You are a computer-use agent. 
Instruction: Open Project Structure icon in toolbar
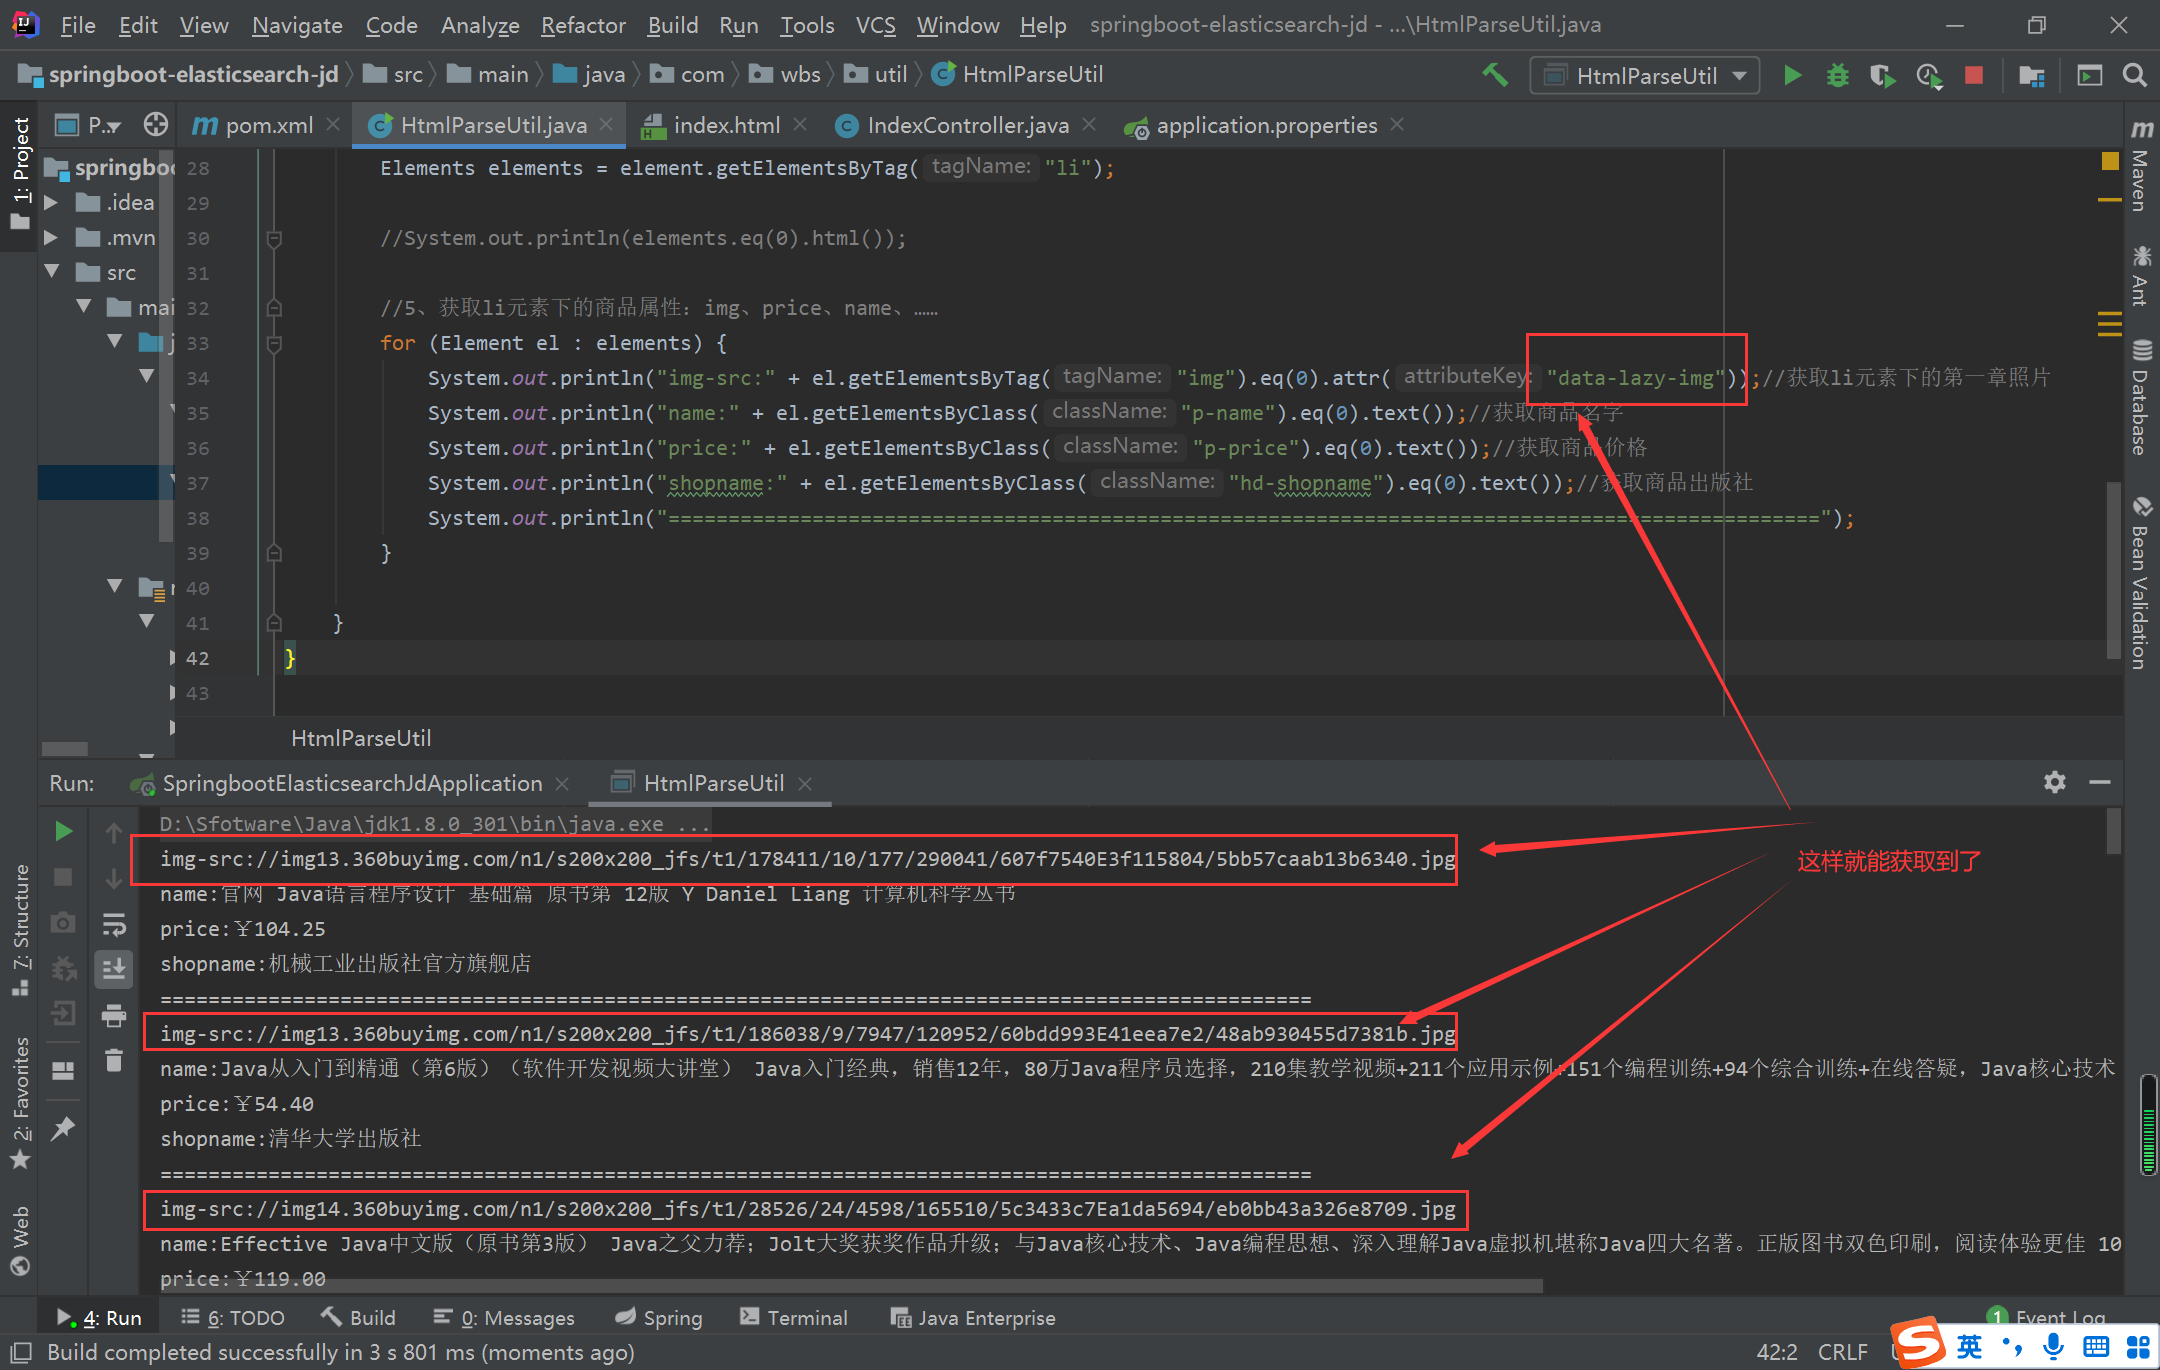point(2031,75)
